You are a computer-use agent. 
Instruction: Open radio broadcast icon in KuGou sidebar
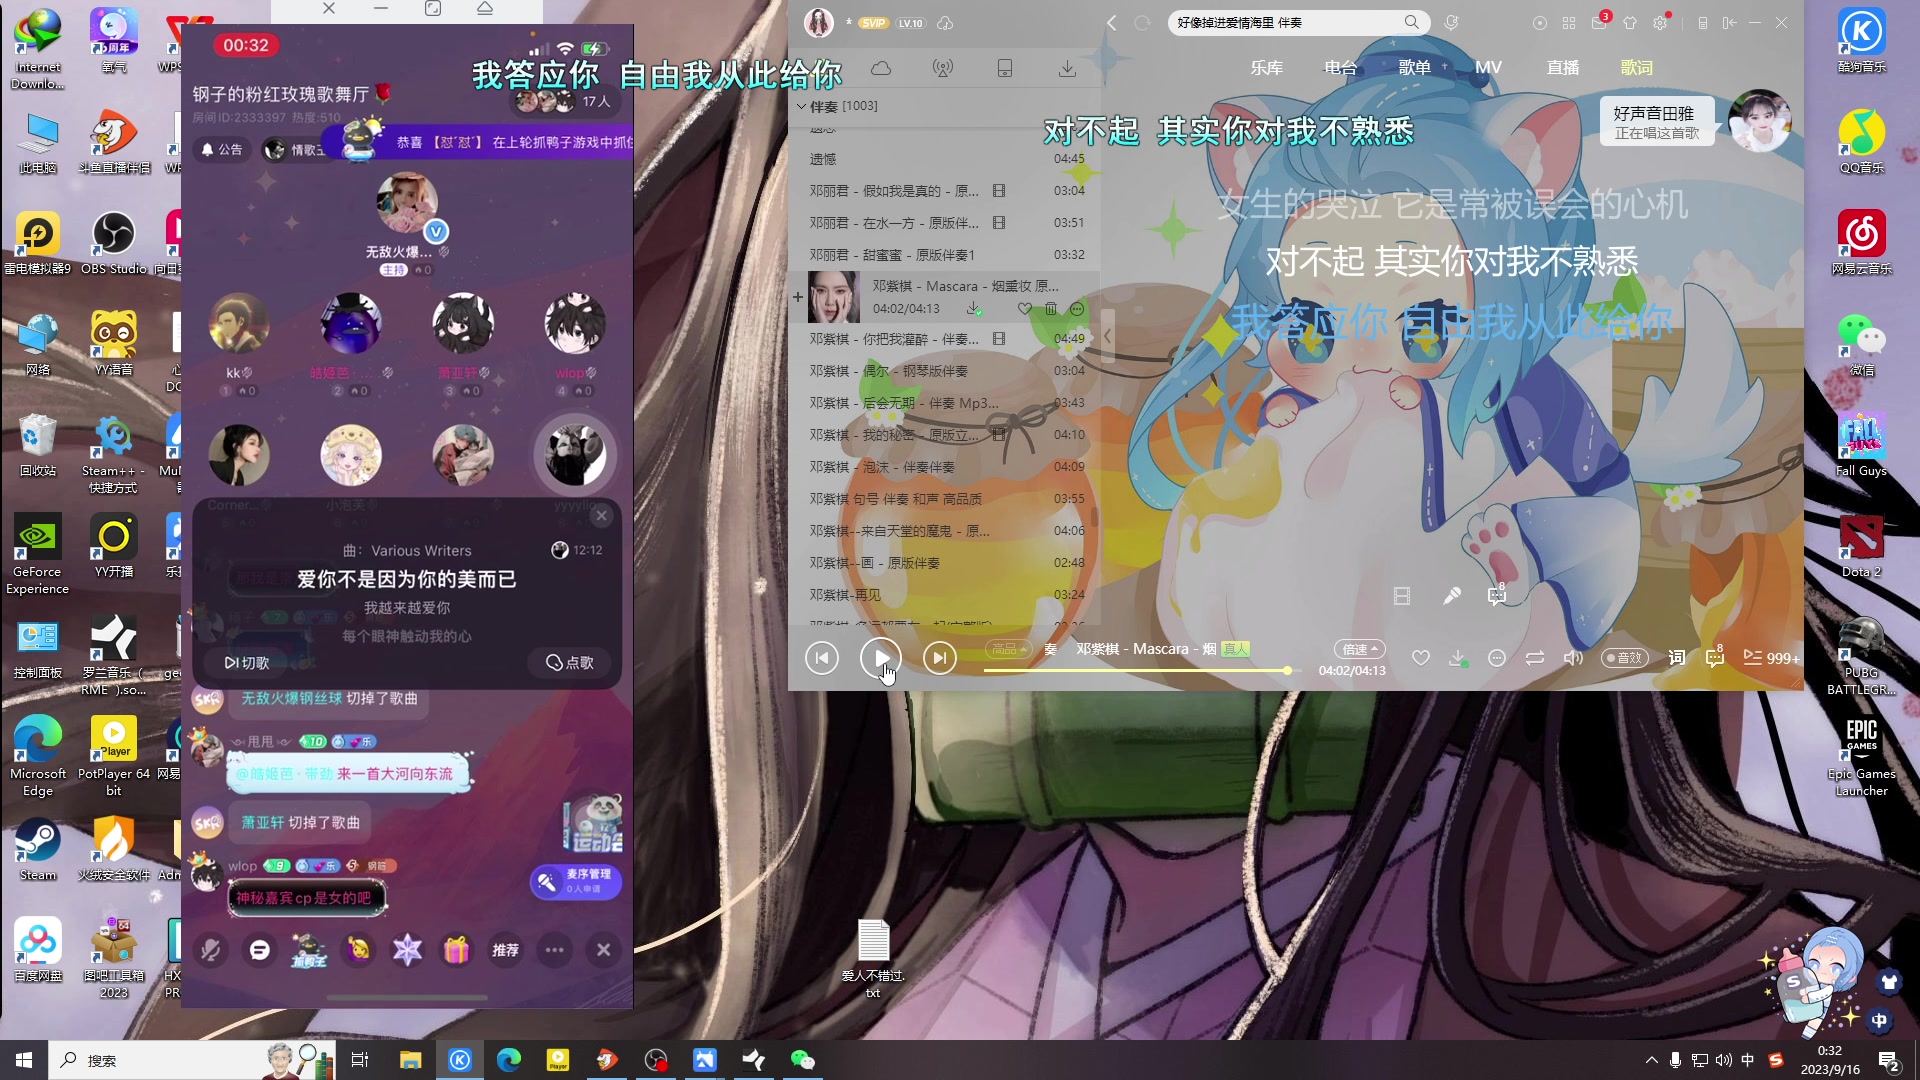(x=943, y=68)
